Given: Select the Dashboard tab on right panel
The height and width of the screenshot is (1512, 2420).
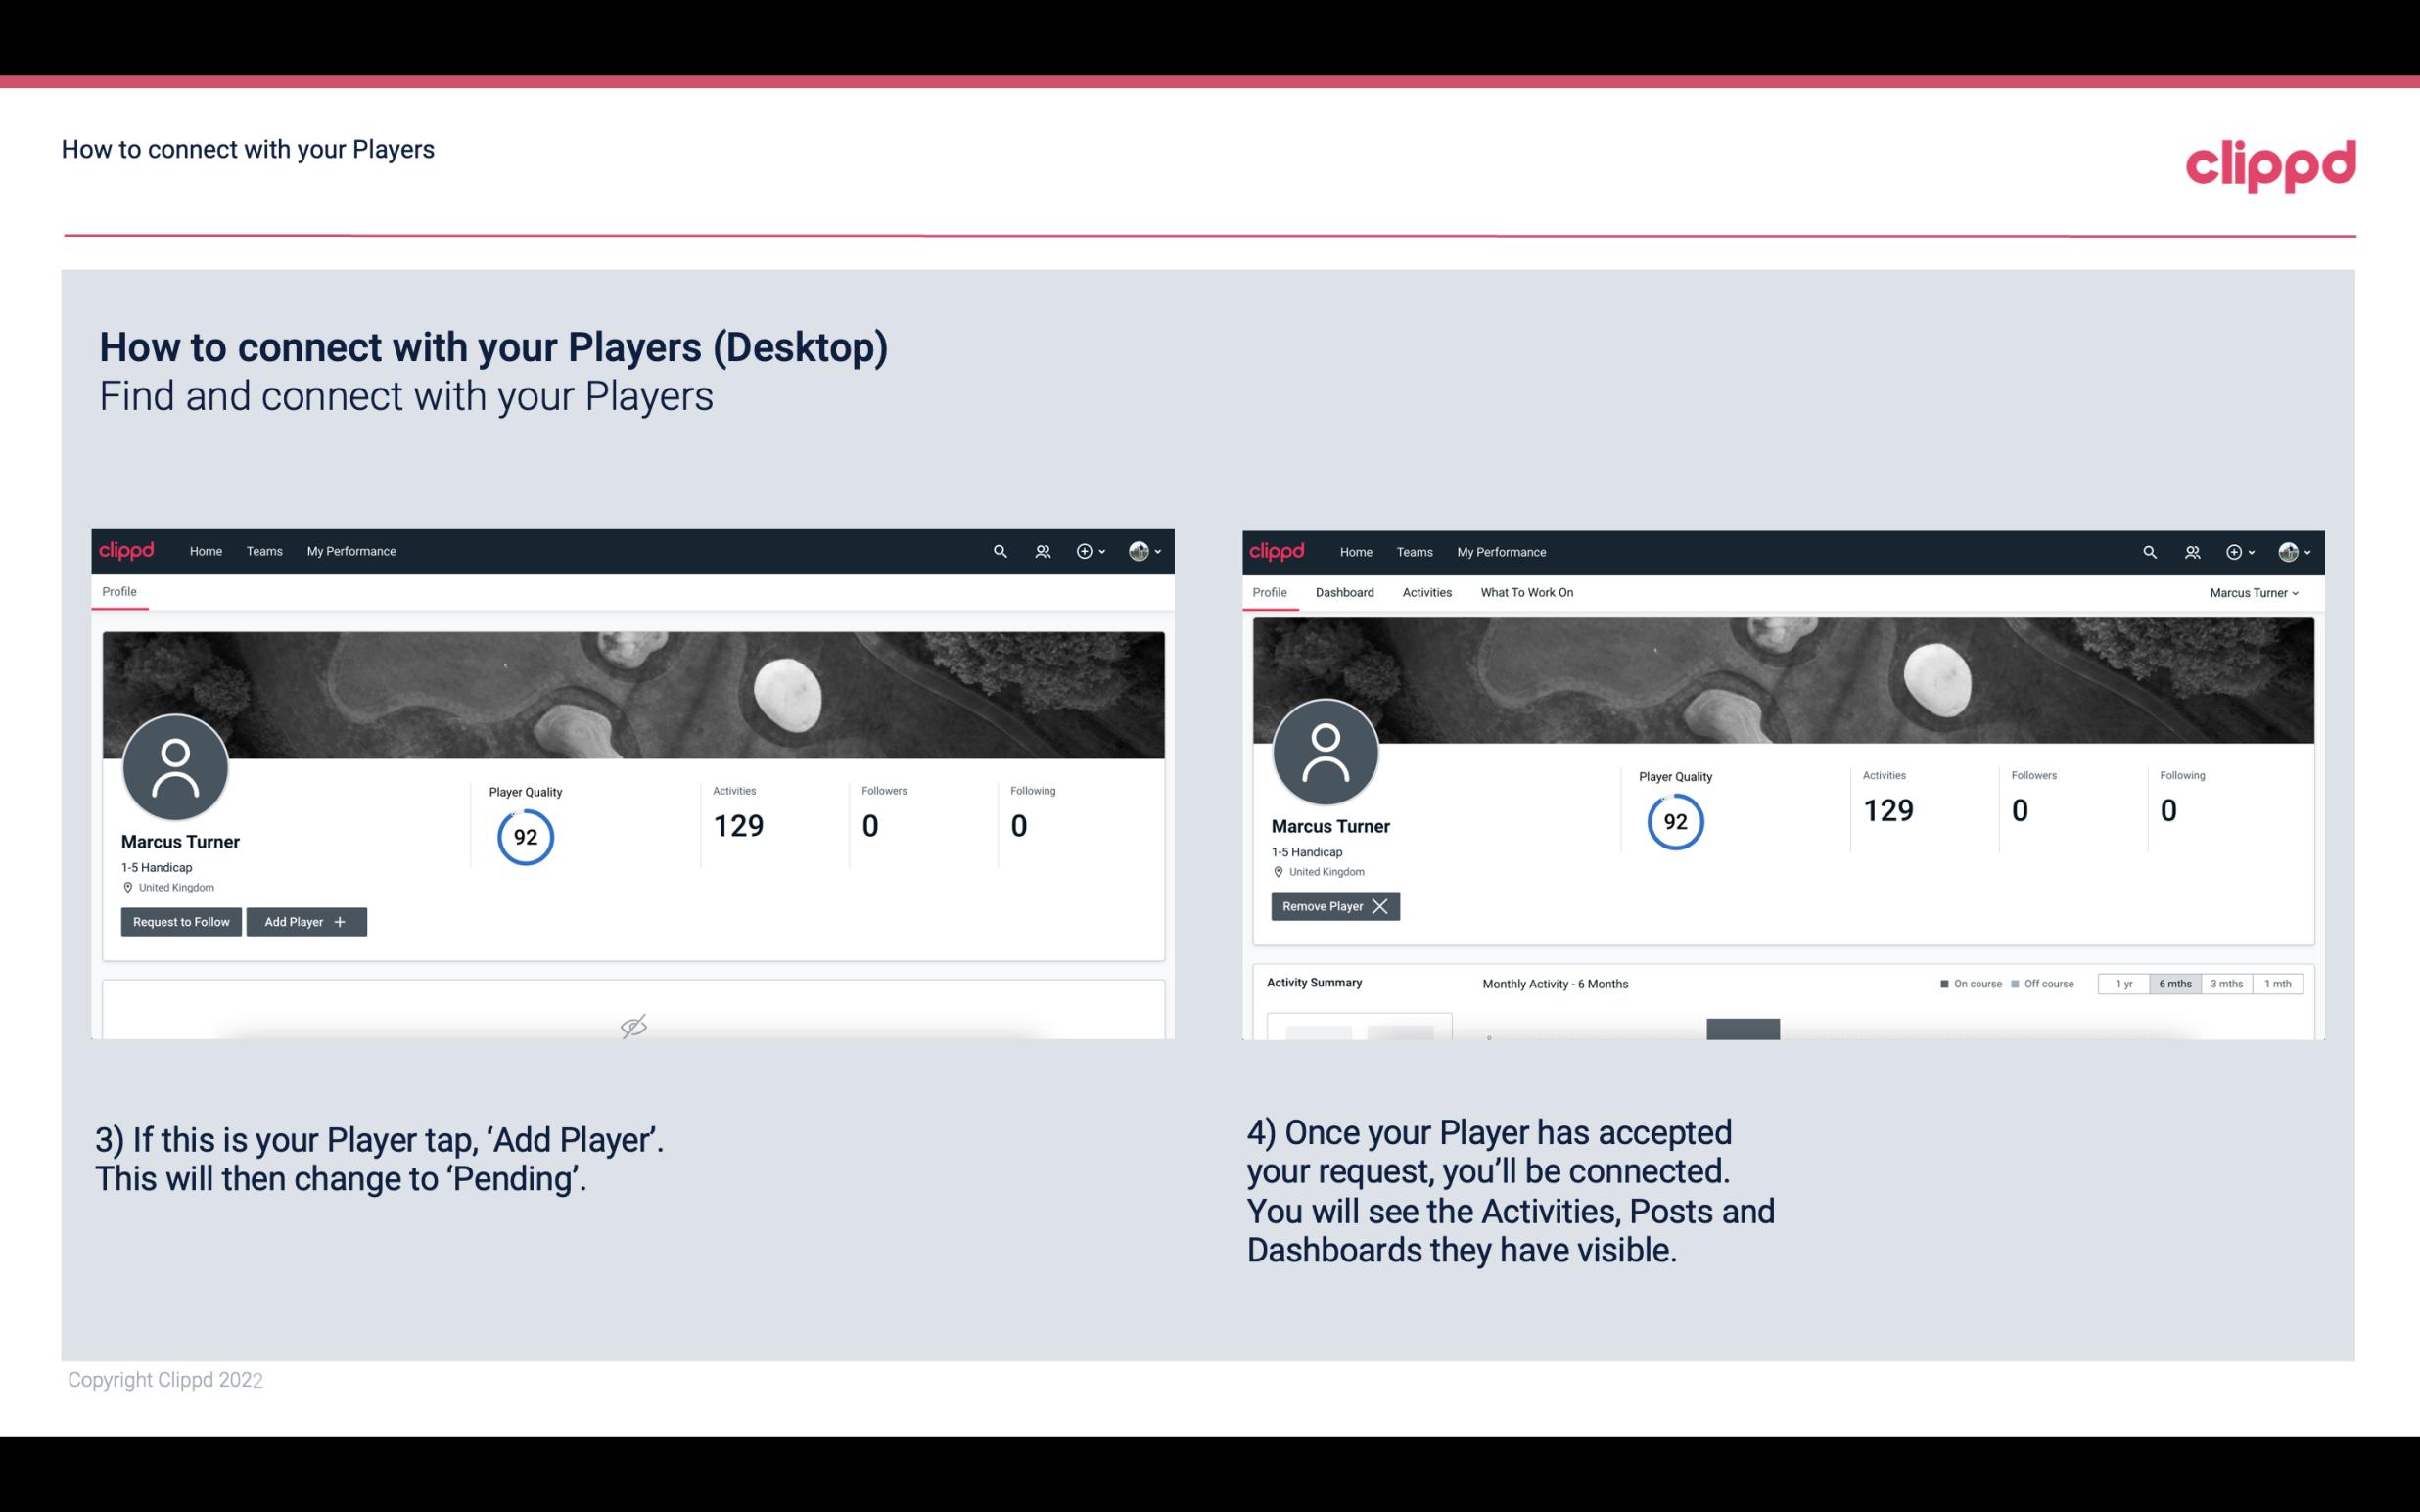Looking at the screenshot, I should pyautogui.click(x=1343, y=592).
